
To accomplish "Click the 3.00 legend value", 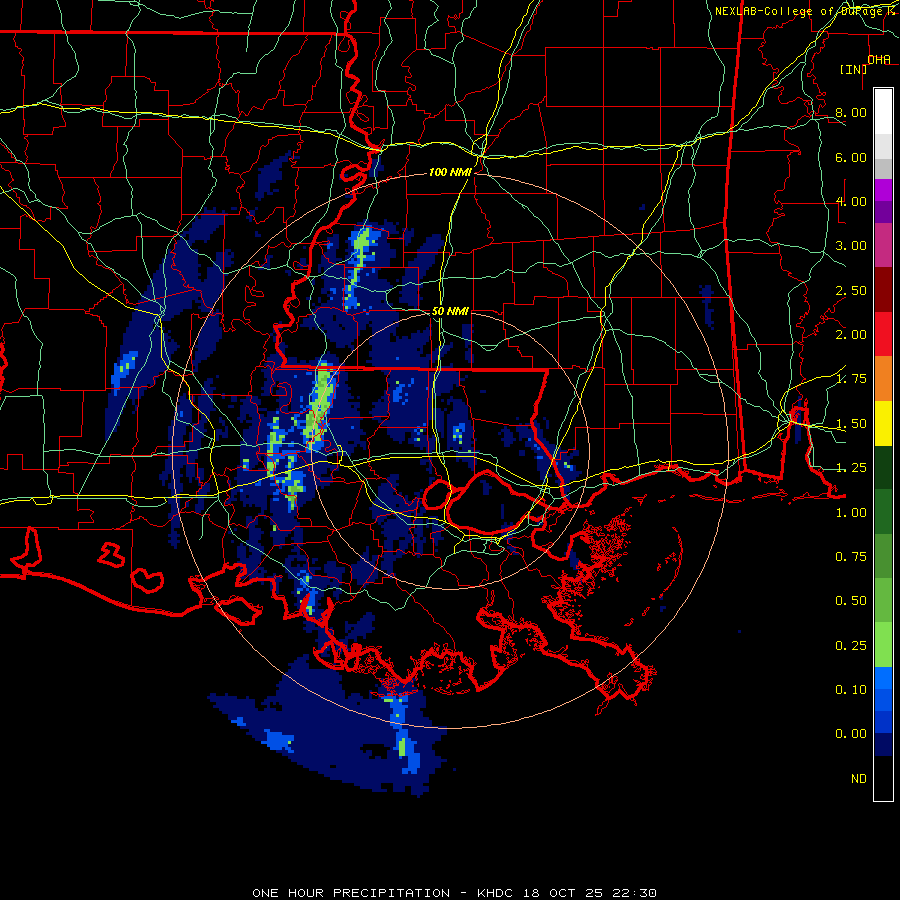I will [851, 246].
